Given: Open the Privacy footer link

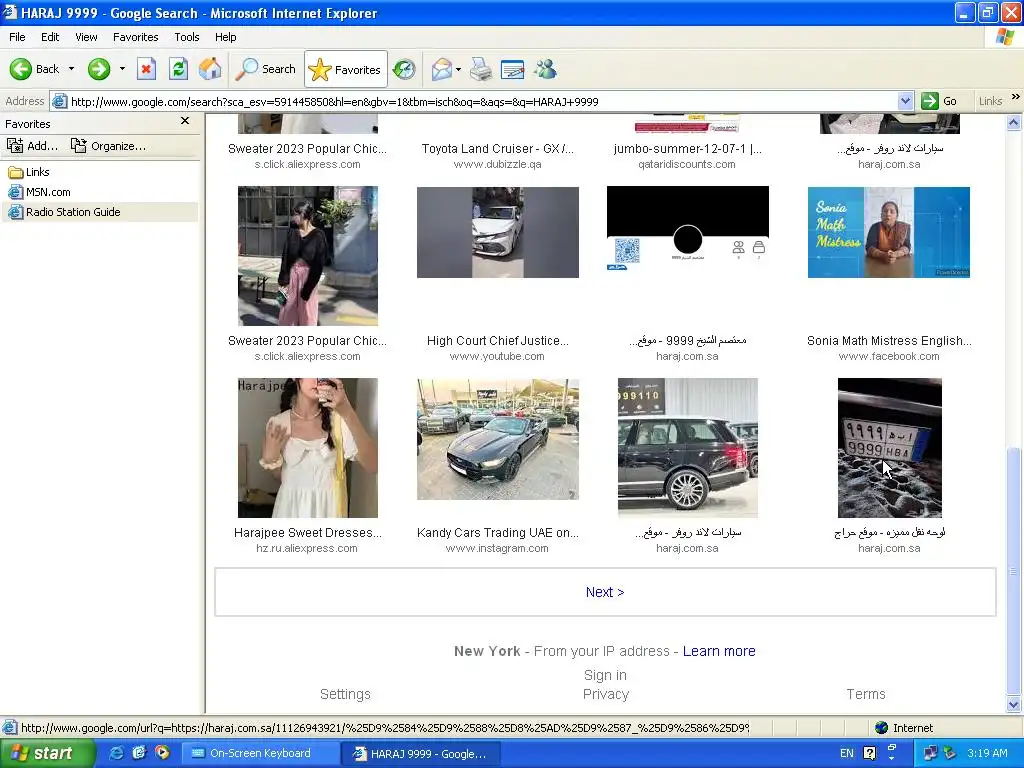Looking at the screenshot, I should 605,694.
